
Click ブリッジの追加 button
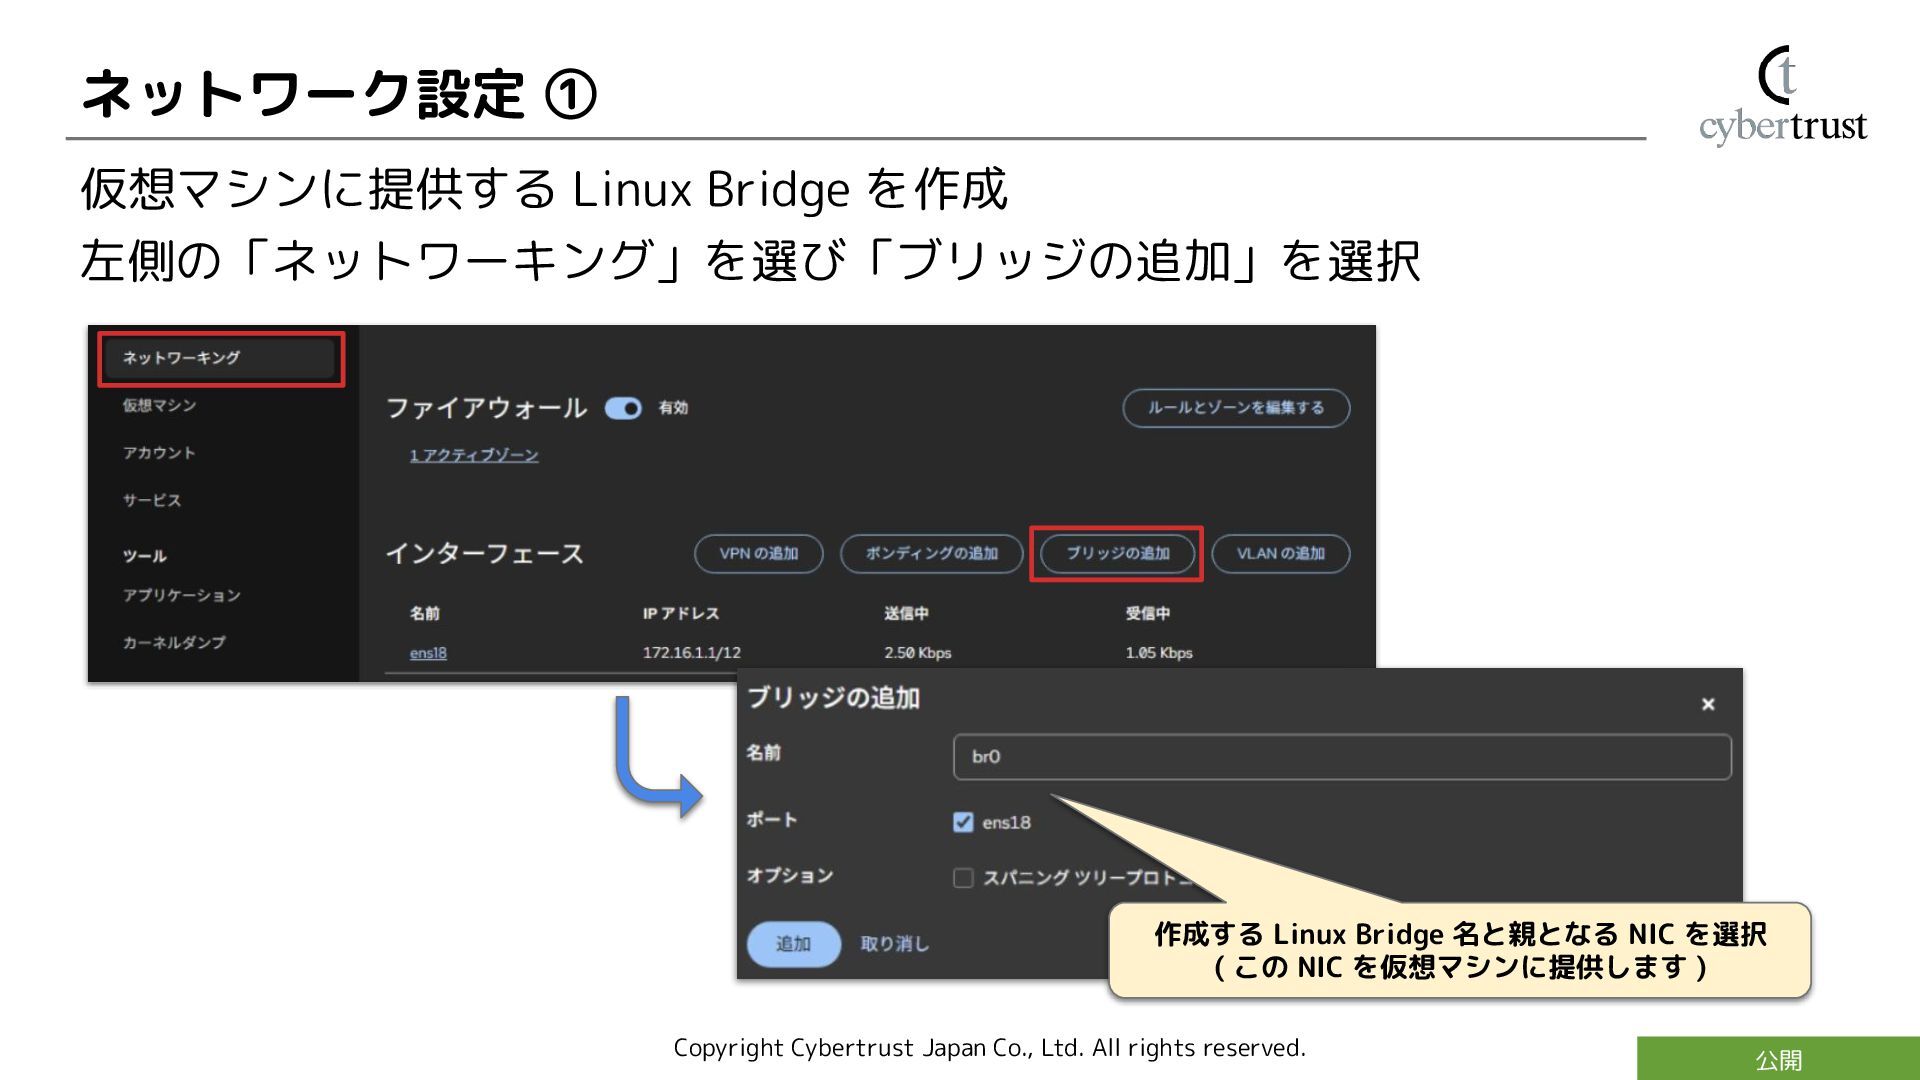(1117, 553)
